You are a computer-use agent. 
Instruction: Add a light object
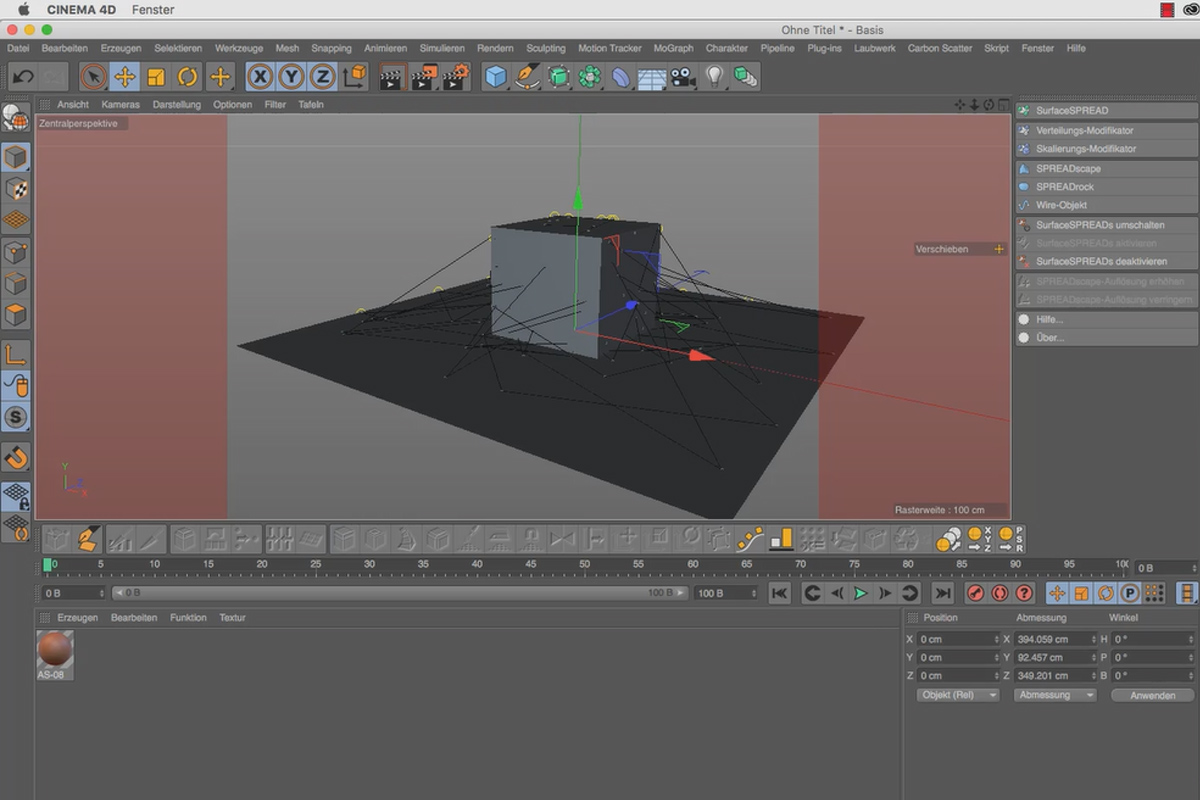click(714, 76)
